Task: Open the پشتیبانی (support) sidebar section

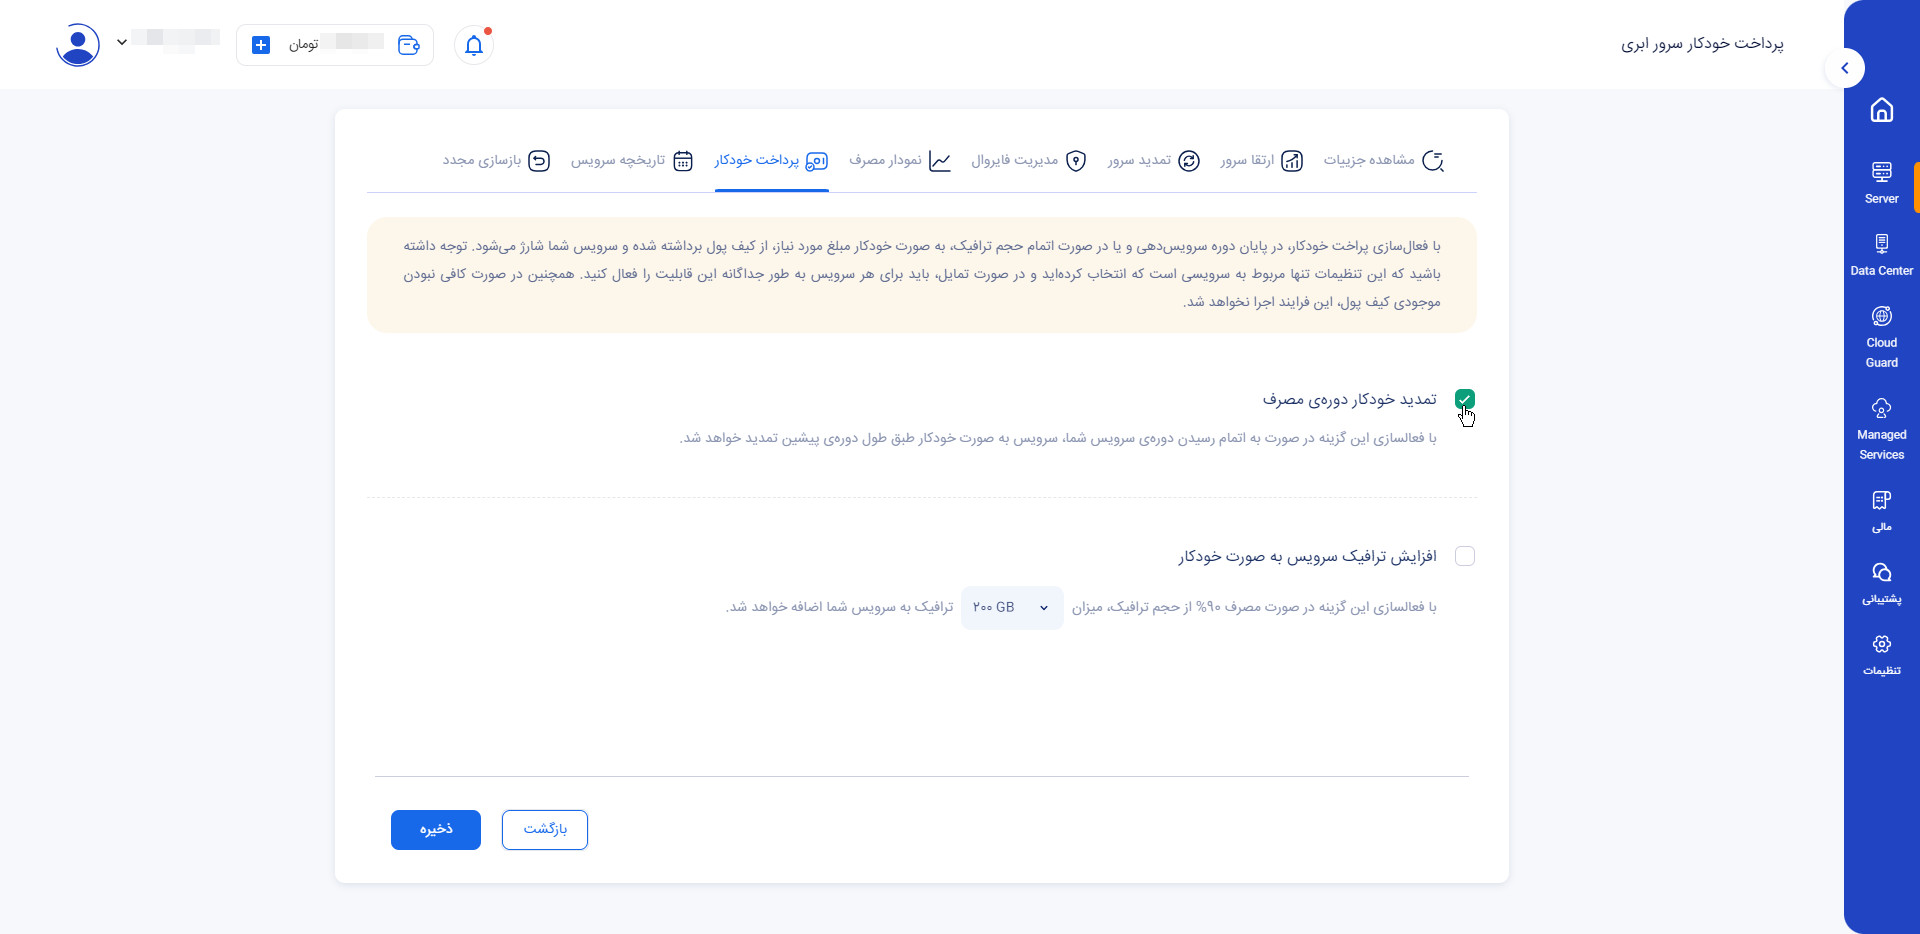Action: 1881,584
